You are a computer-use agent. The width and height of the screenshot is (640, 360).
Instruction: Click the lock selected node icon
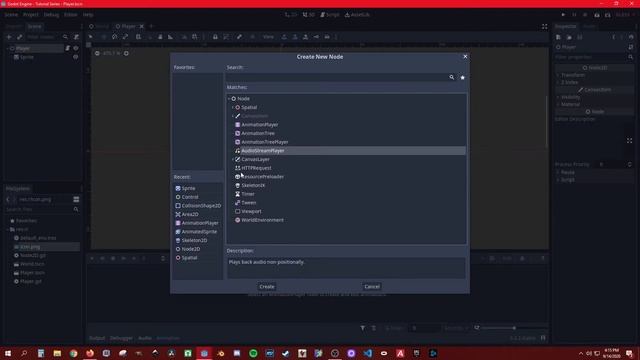pyautogui.click(x=215, y=37)
